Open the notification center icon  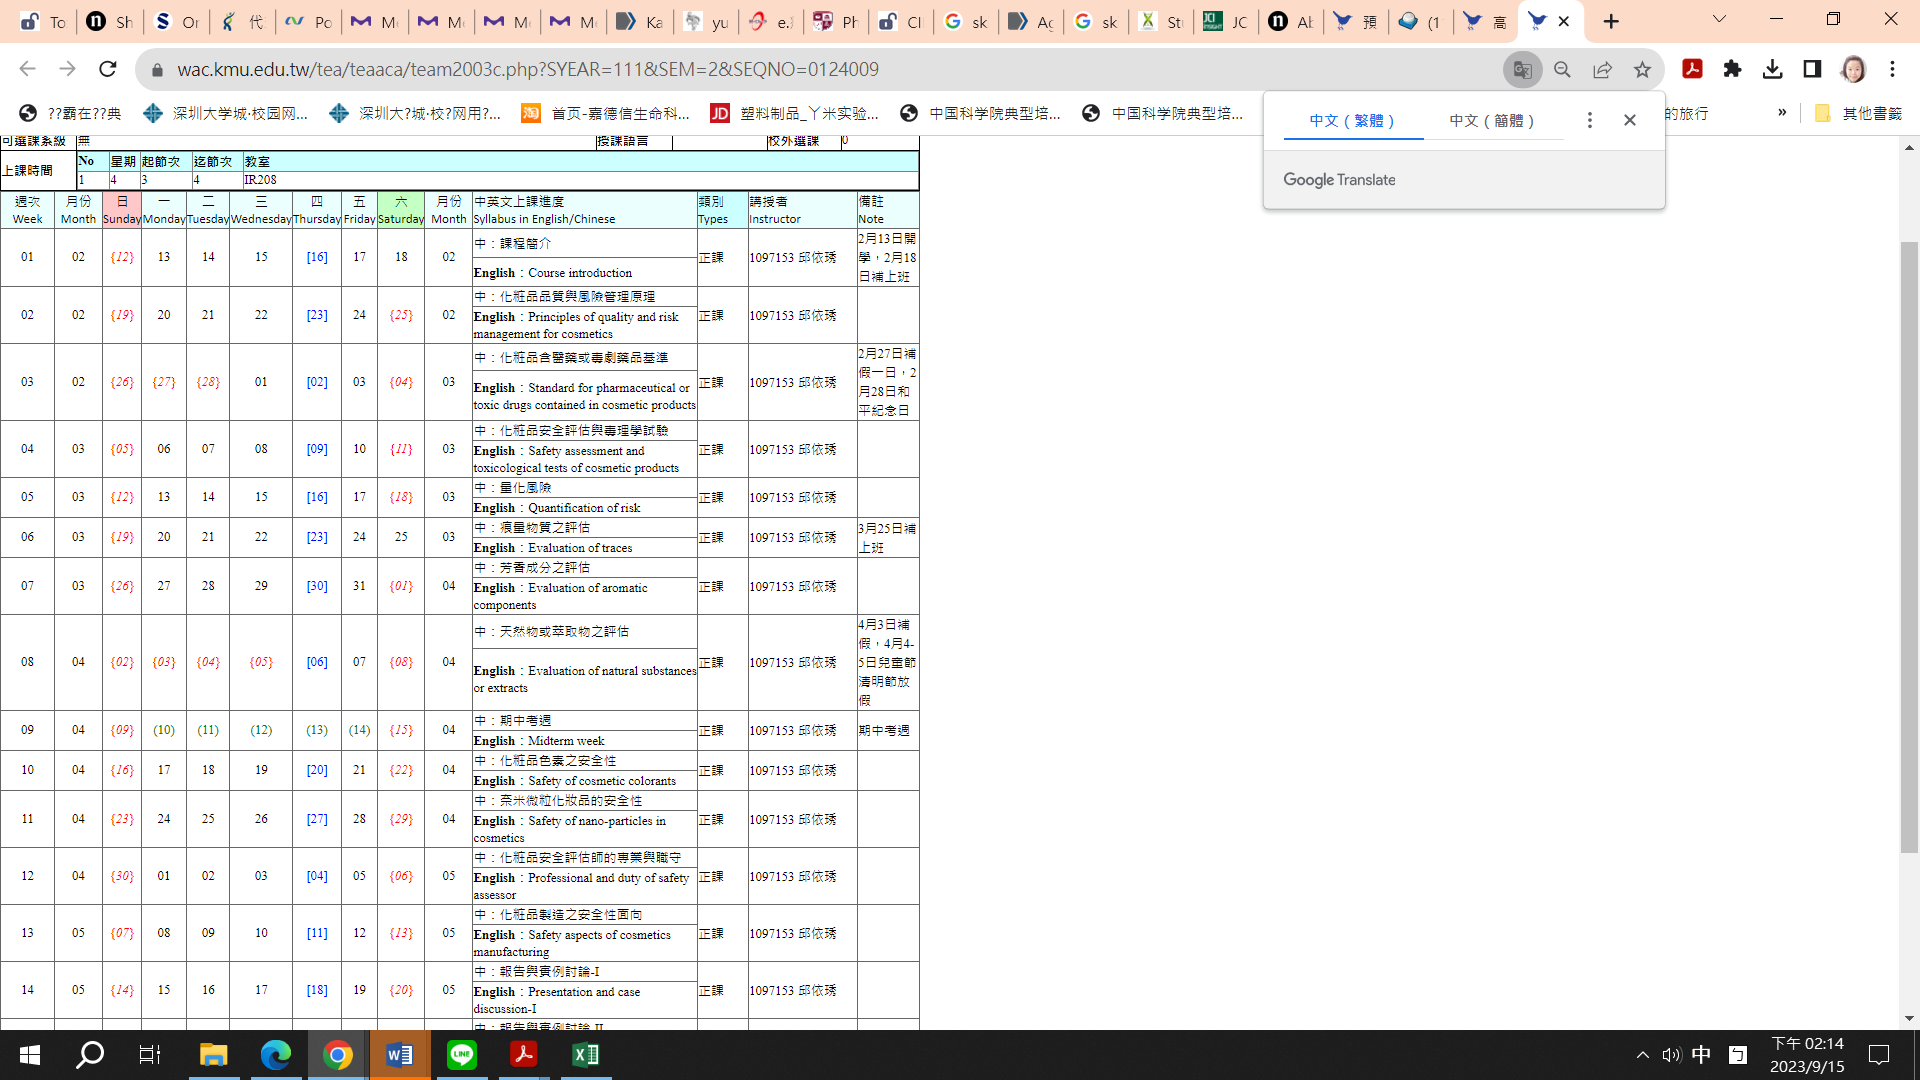(x=1879, y=1055)
